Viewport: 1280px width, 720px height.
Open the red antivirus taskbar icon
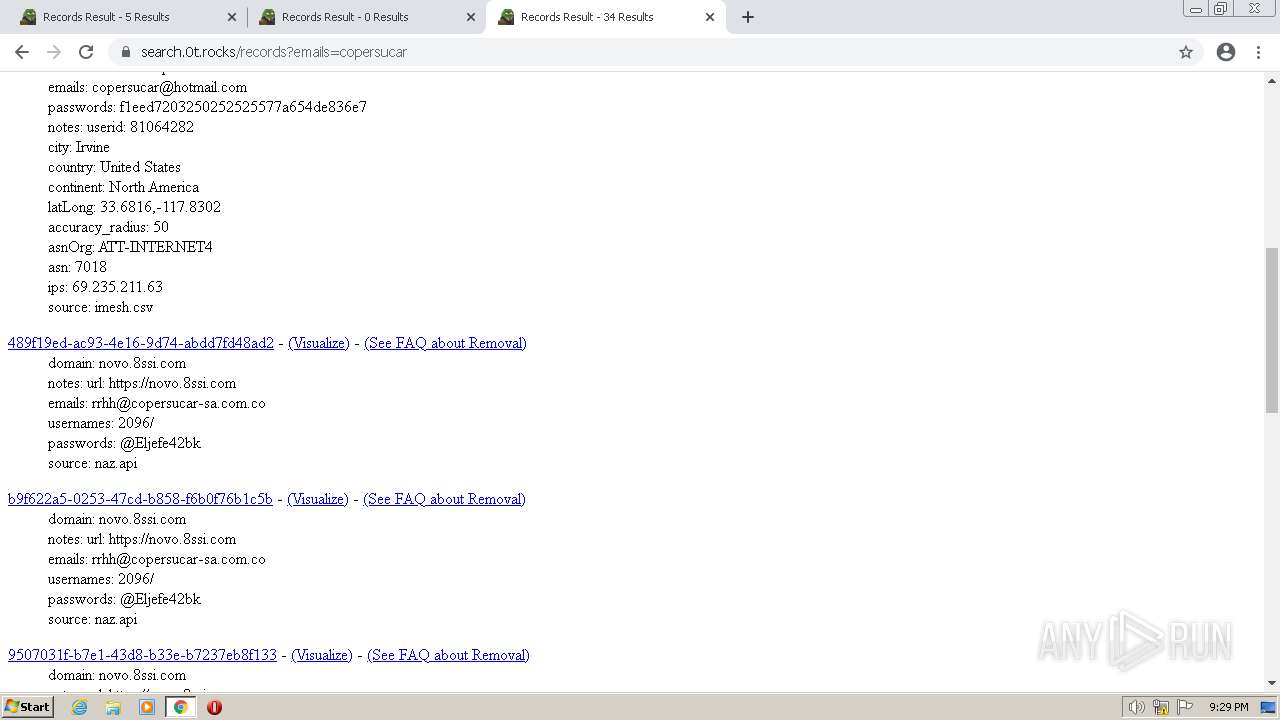[x=214, y=707]
